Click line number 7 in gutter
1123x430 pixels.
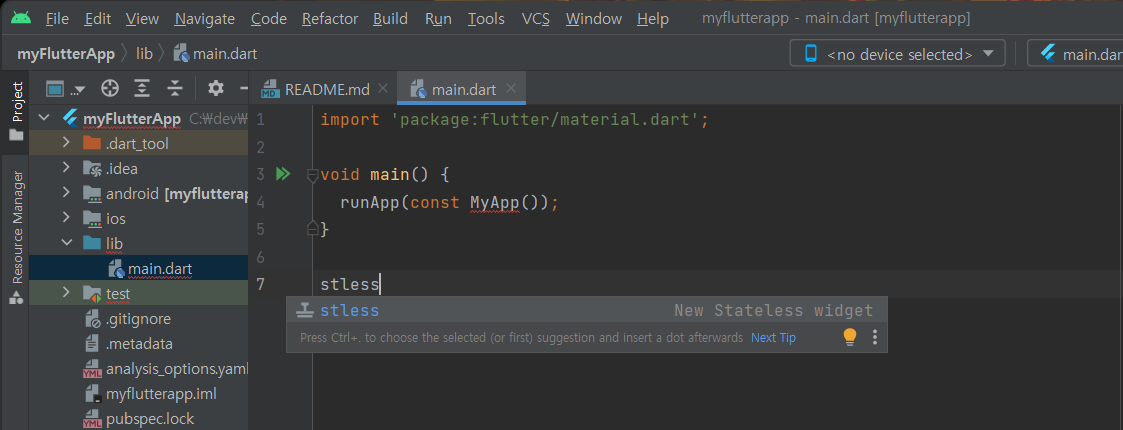tap(261, 285)
